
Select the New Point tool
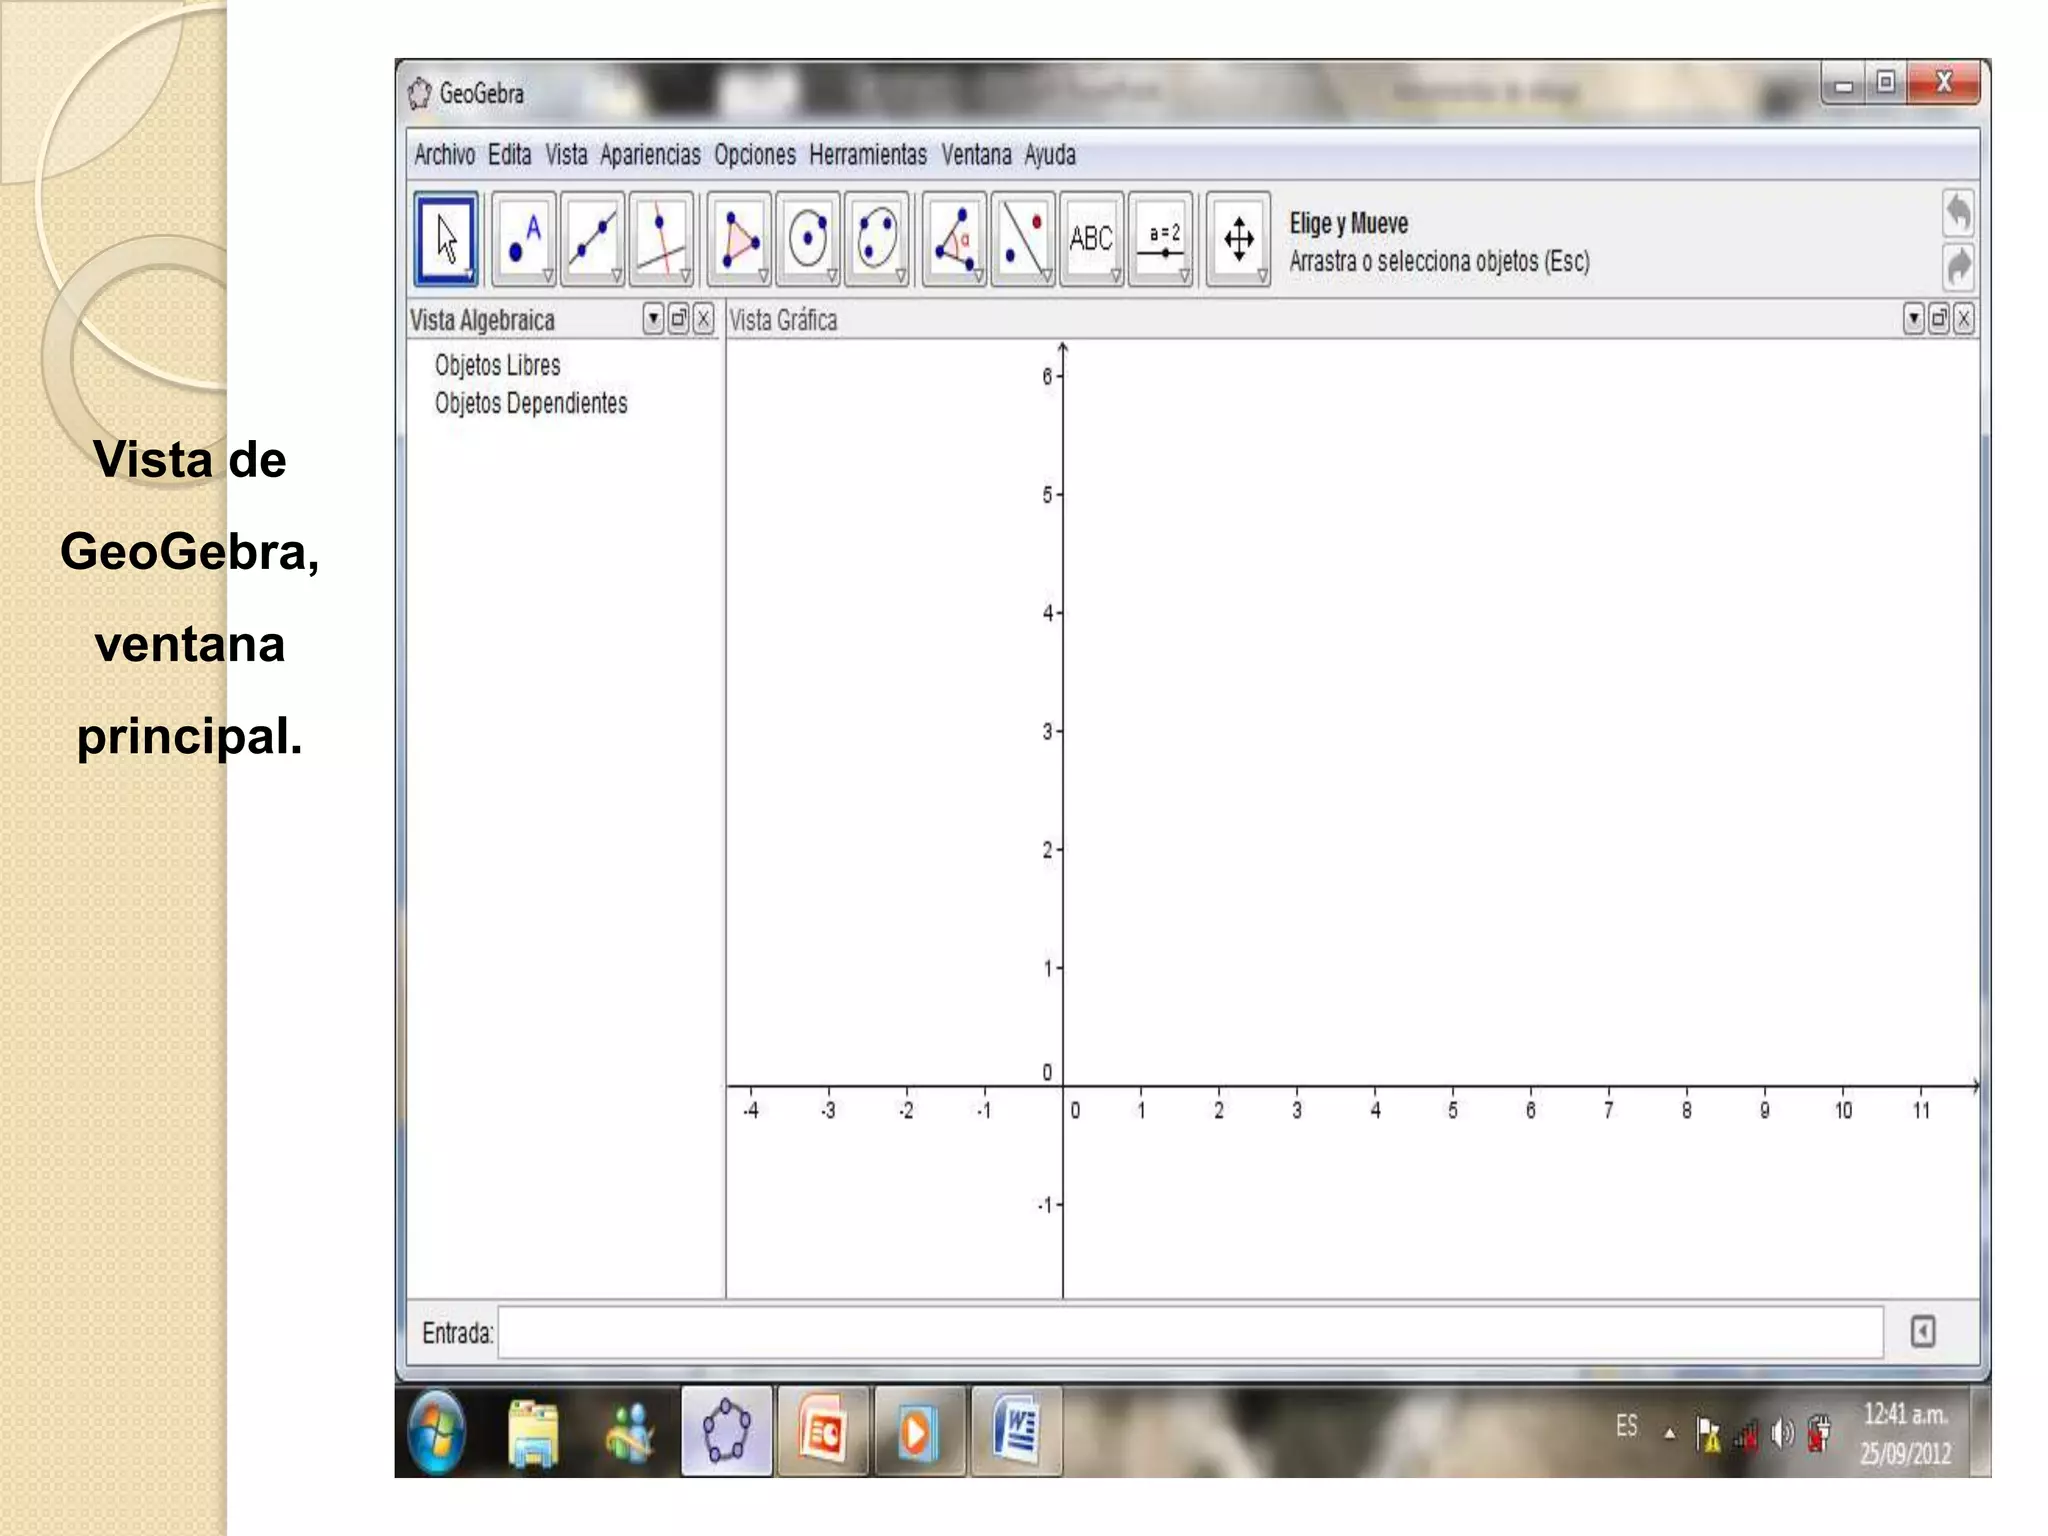[x=524, y=240]
